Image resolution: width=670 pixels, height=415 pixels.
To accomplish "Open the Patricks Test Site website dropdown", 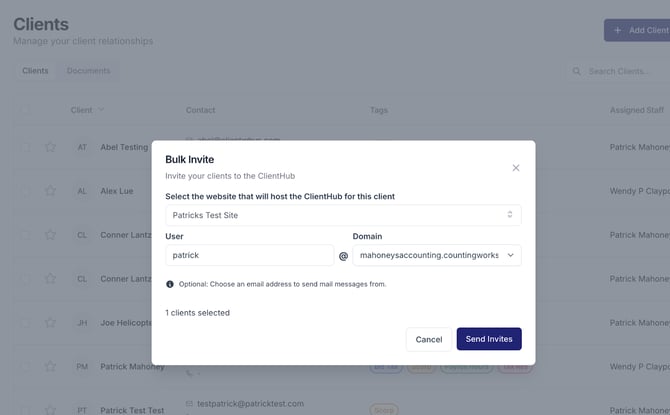I will point(343,215).
